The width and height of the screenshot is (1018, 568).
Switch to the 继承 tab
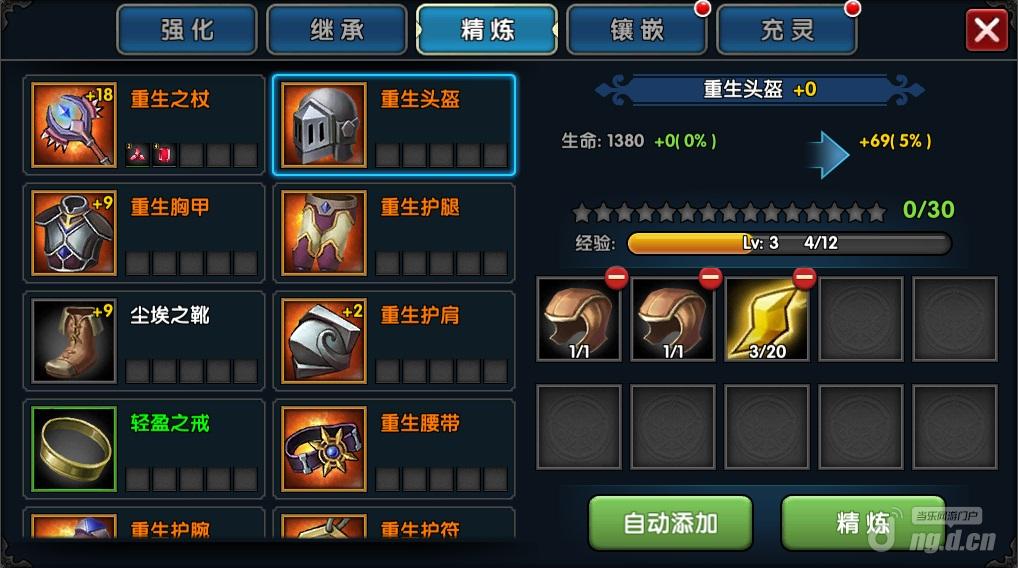click(337, 30)
